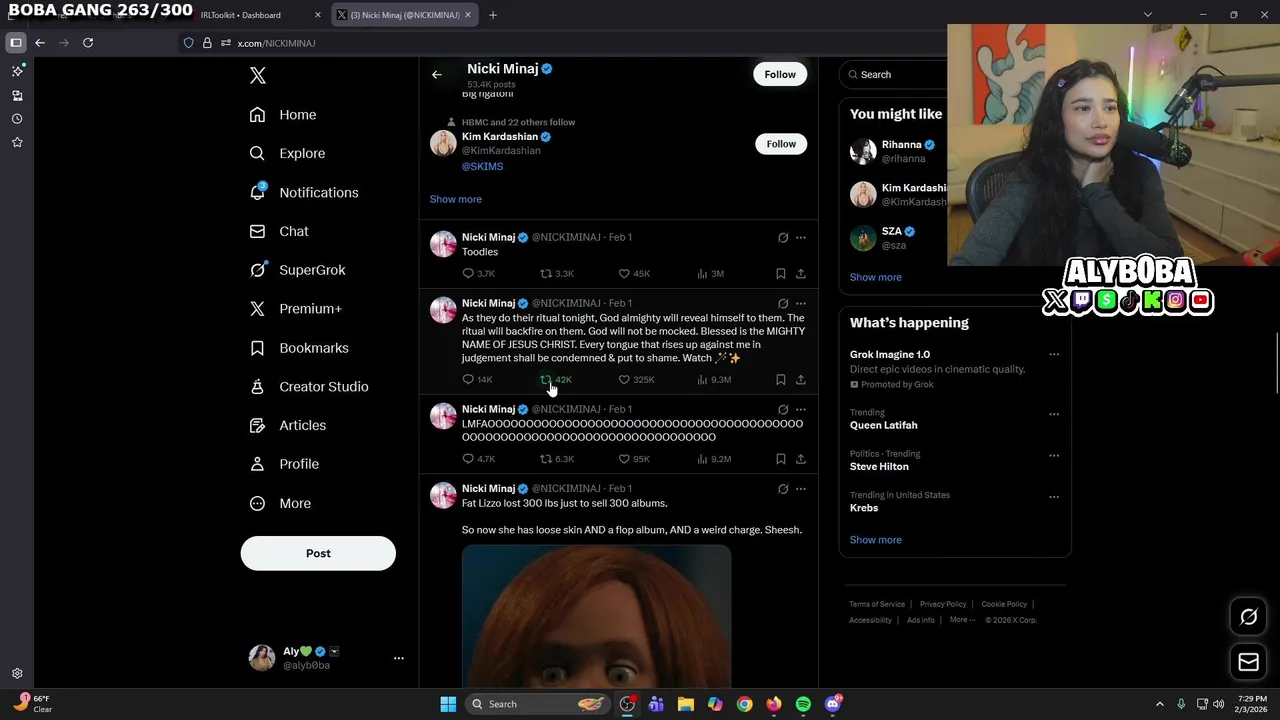The height and width of the screenshot is (720, 1280).
Task: Open Windows Start menu
Action: pyautogui.click(x=448, y=704)
